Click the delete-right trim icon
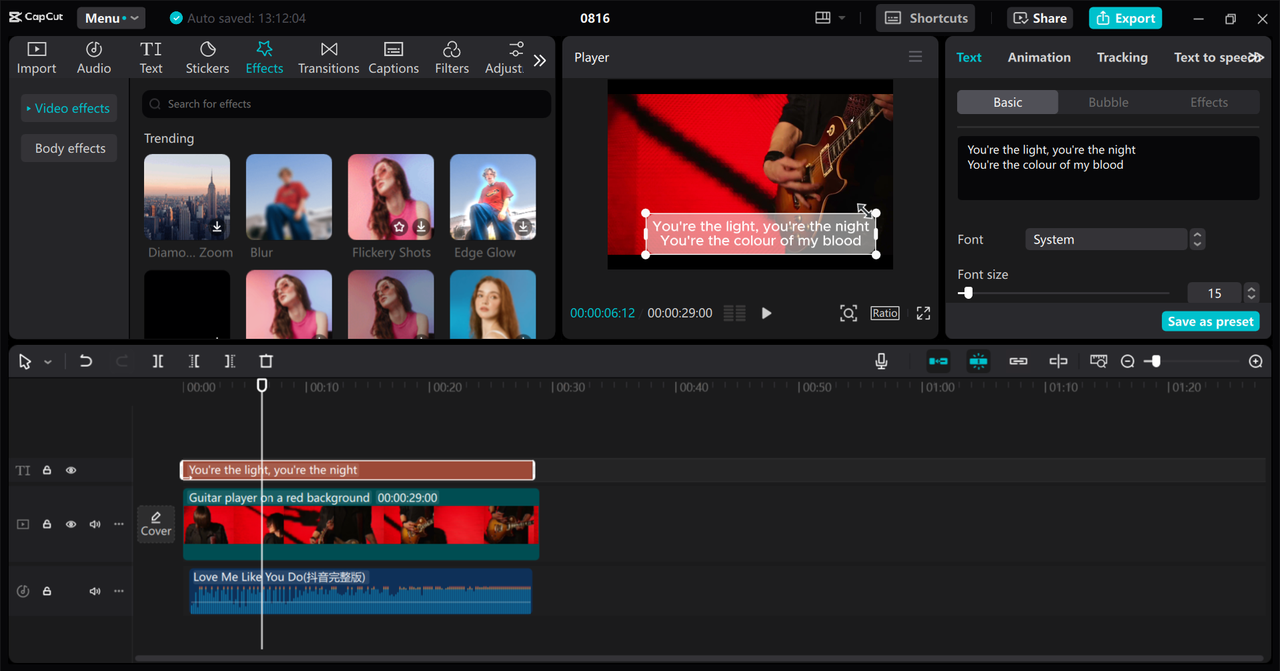The image size is (1280, 671). 230,361
